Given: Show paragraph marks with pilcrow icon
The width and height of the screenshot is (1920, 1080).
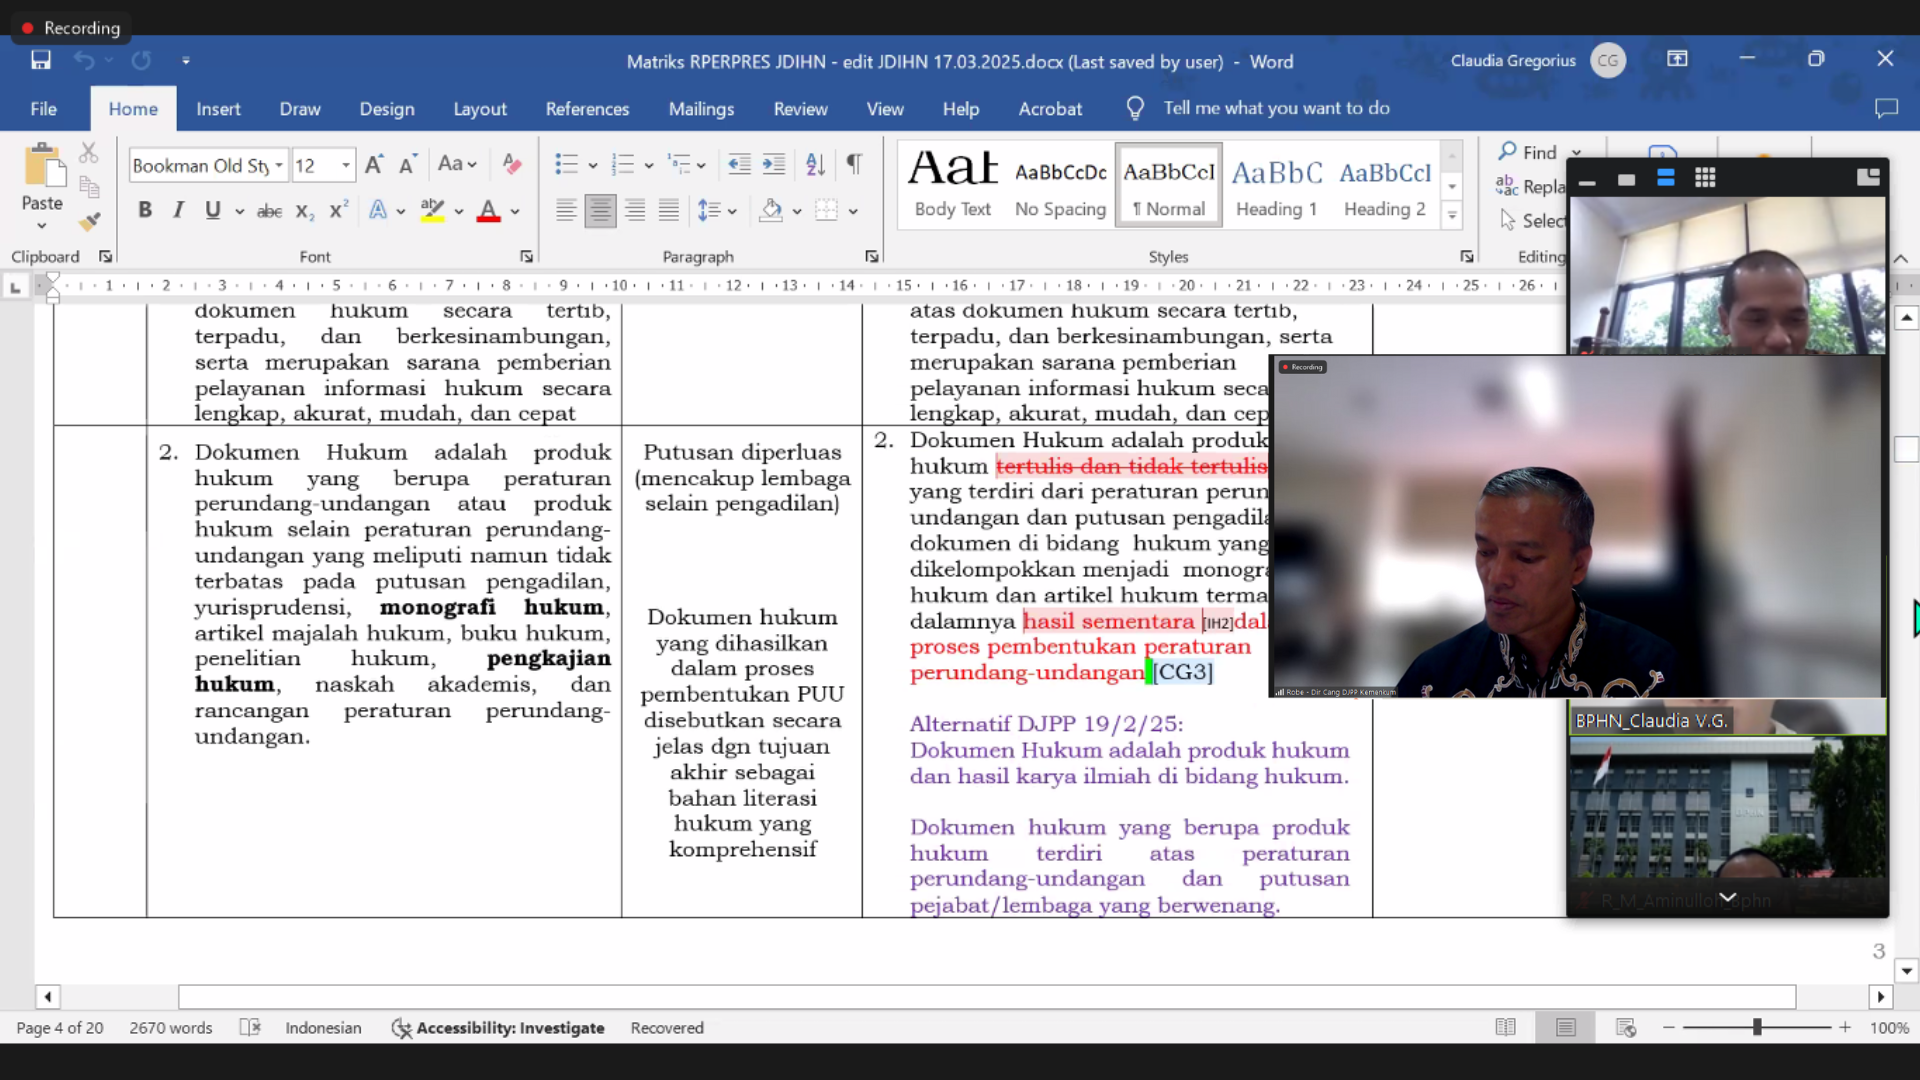Looking at the screenshot, I should (x=854, y=164).
